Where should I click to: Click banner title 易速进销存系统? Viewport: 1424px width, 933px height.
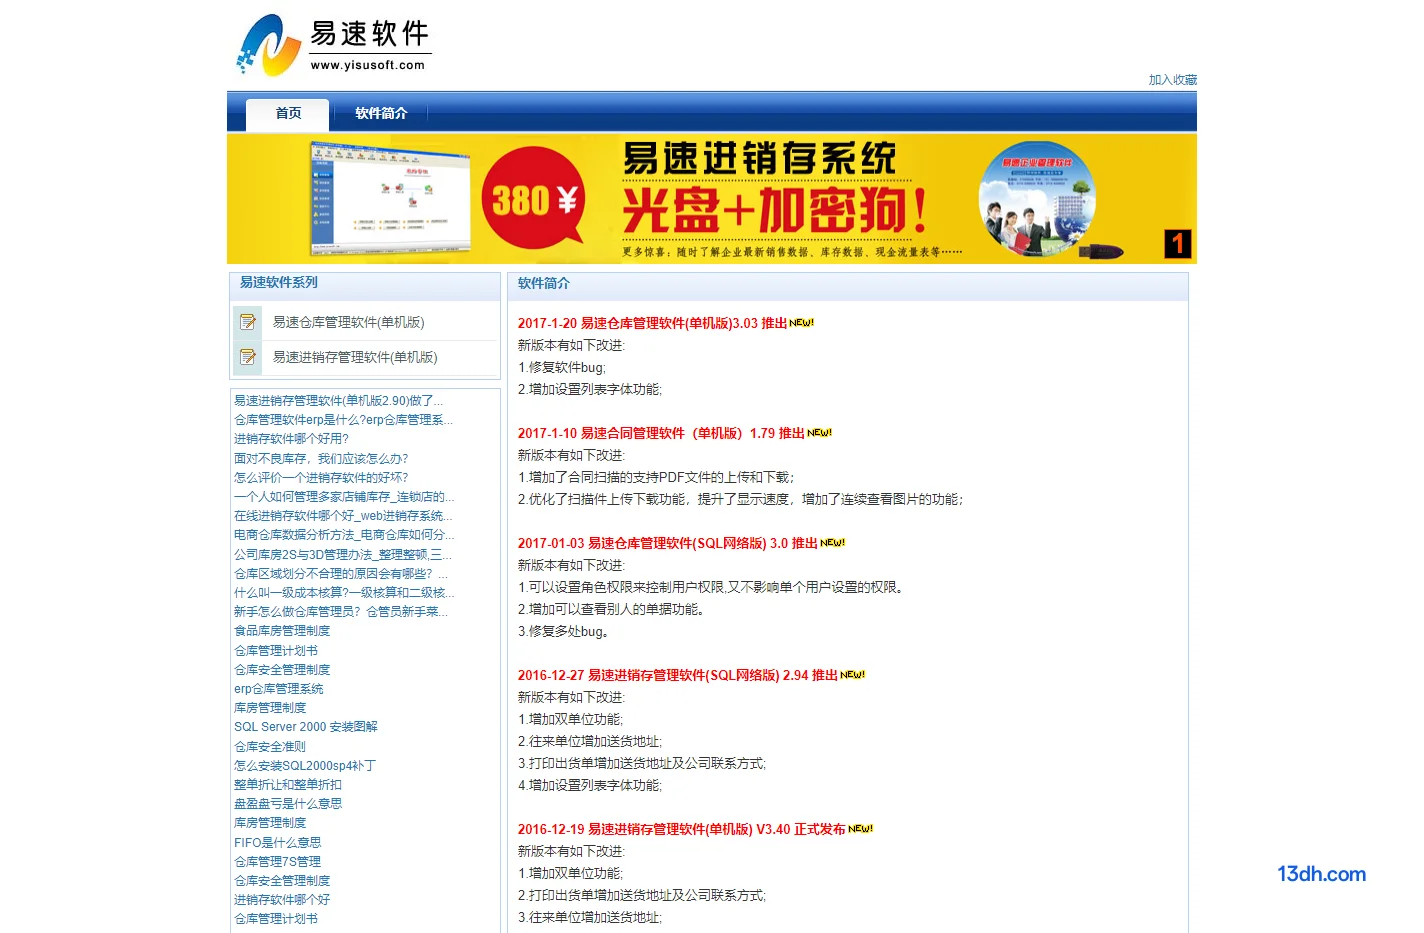click(x=759, y=158)
